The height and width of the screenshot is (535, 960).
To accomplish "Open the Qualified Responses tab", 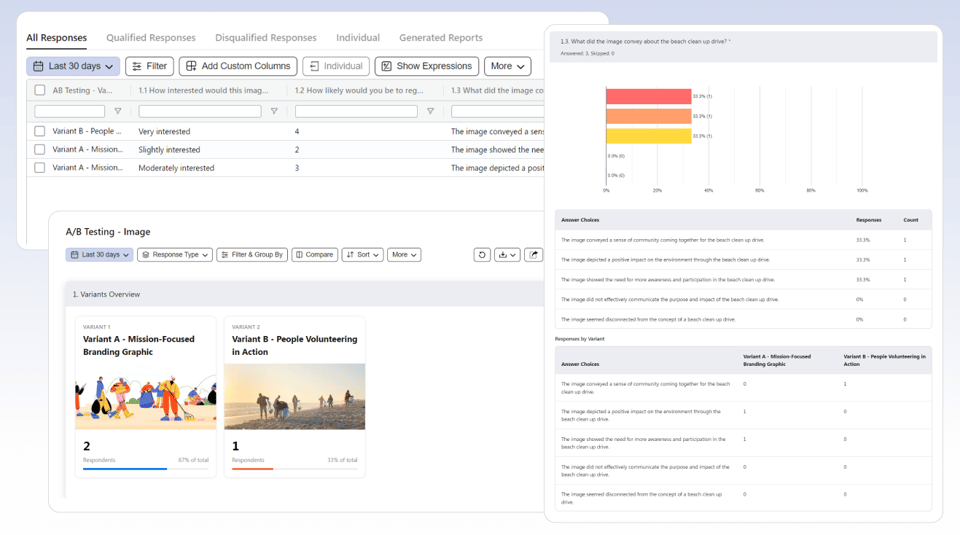I will click(x=151, y=38).
